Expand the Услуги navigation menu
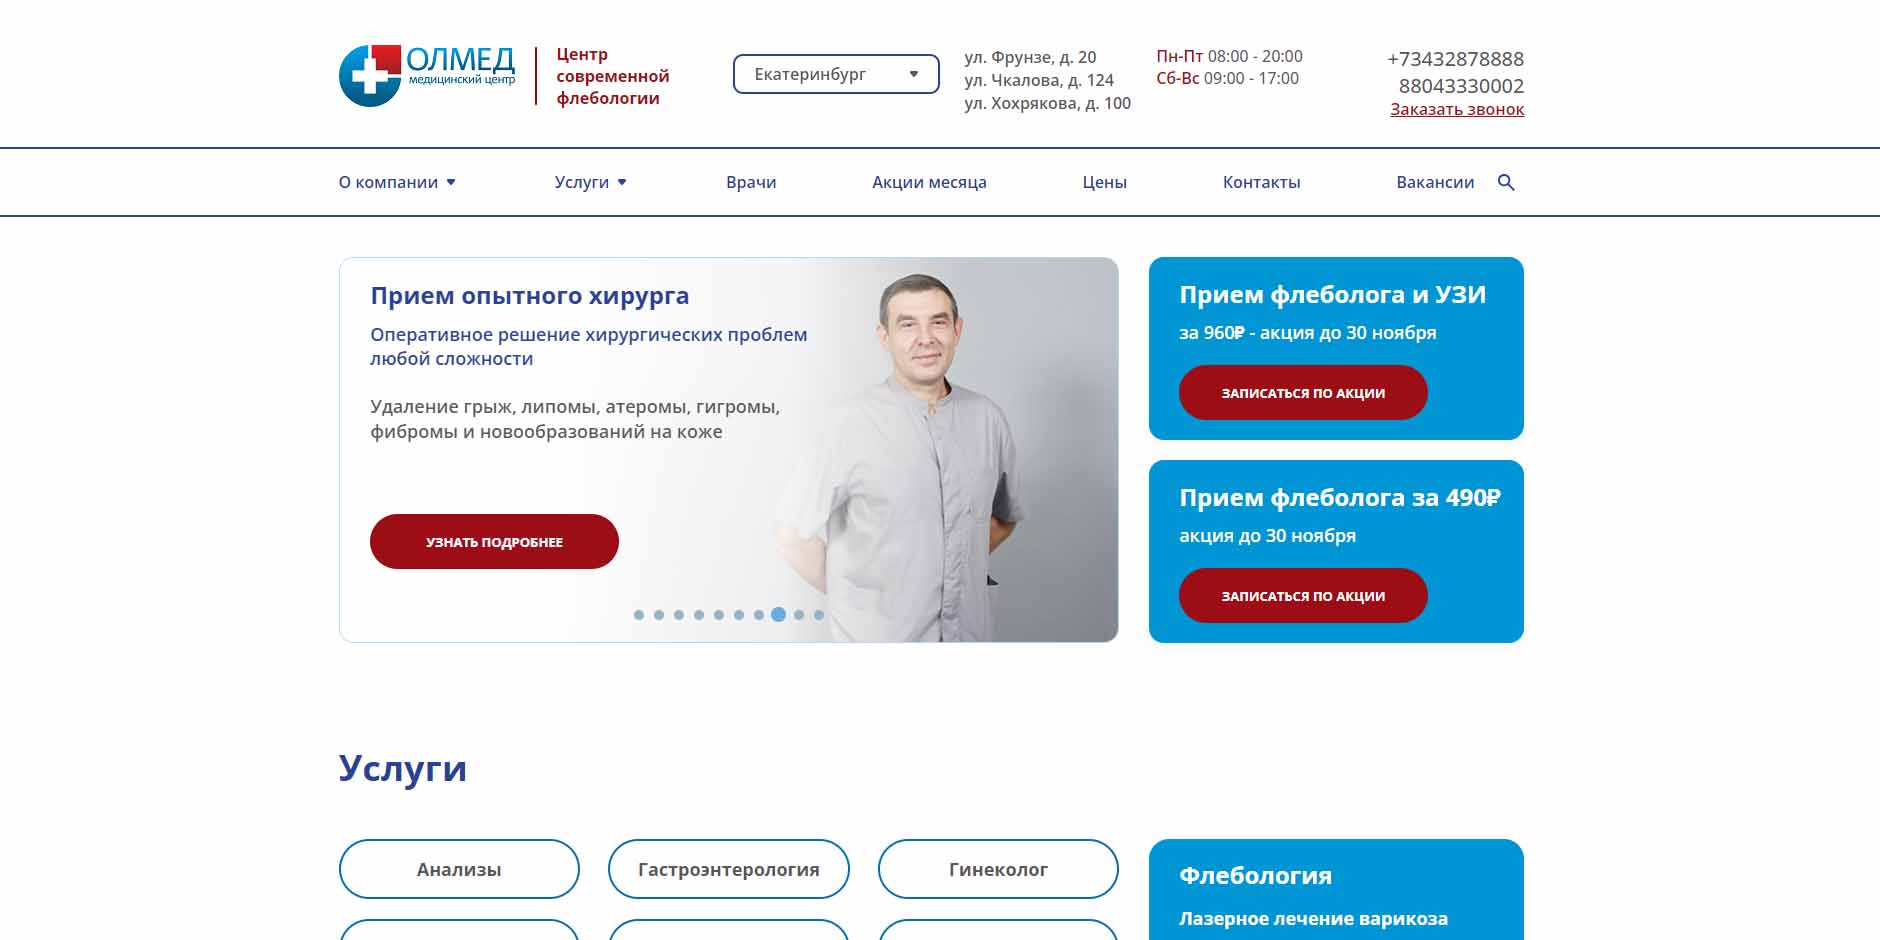 [590, 182]
